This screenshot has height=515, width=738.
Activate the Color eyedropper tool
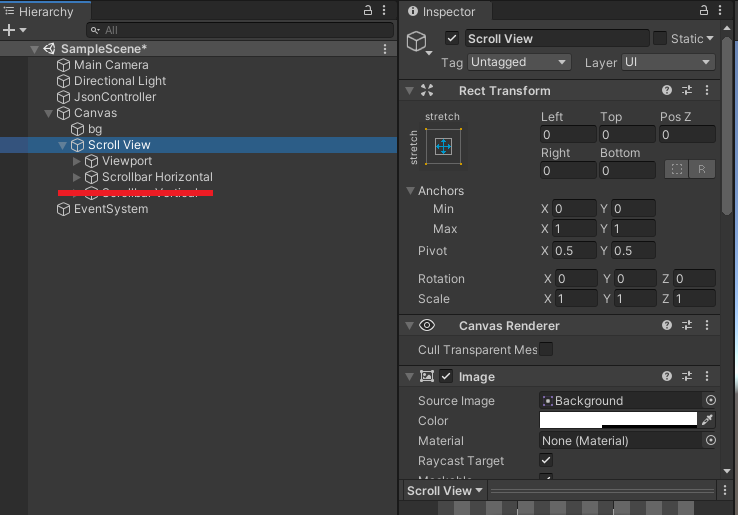(x=707, y=420)
